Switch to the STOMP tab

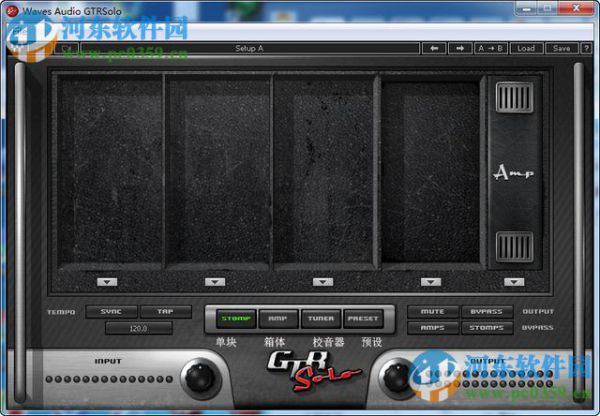coord(236,318)
